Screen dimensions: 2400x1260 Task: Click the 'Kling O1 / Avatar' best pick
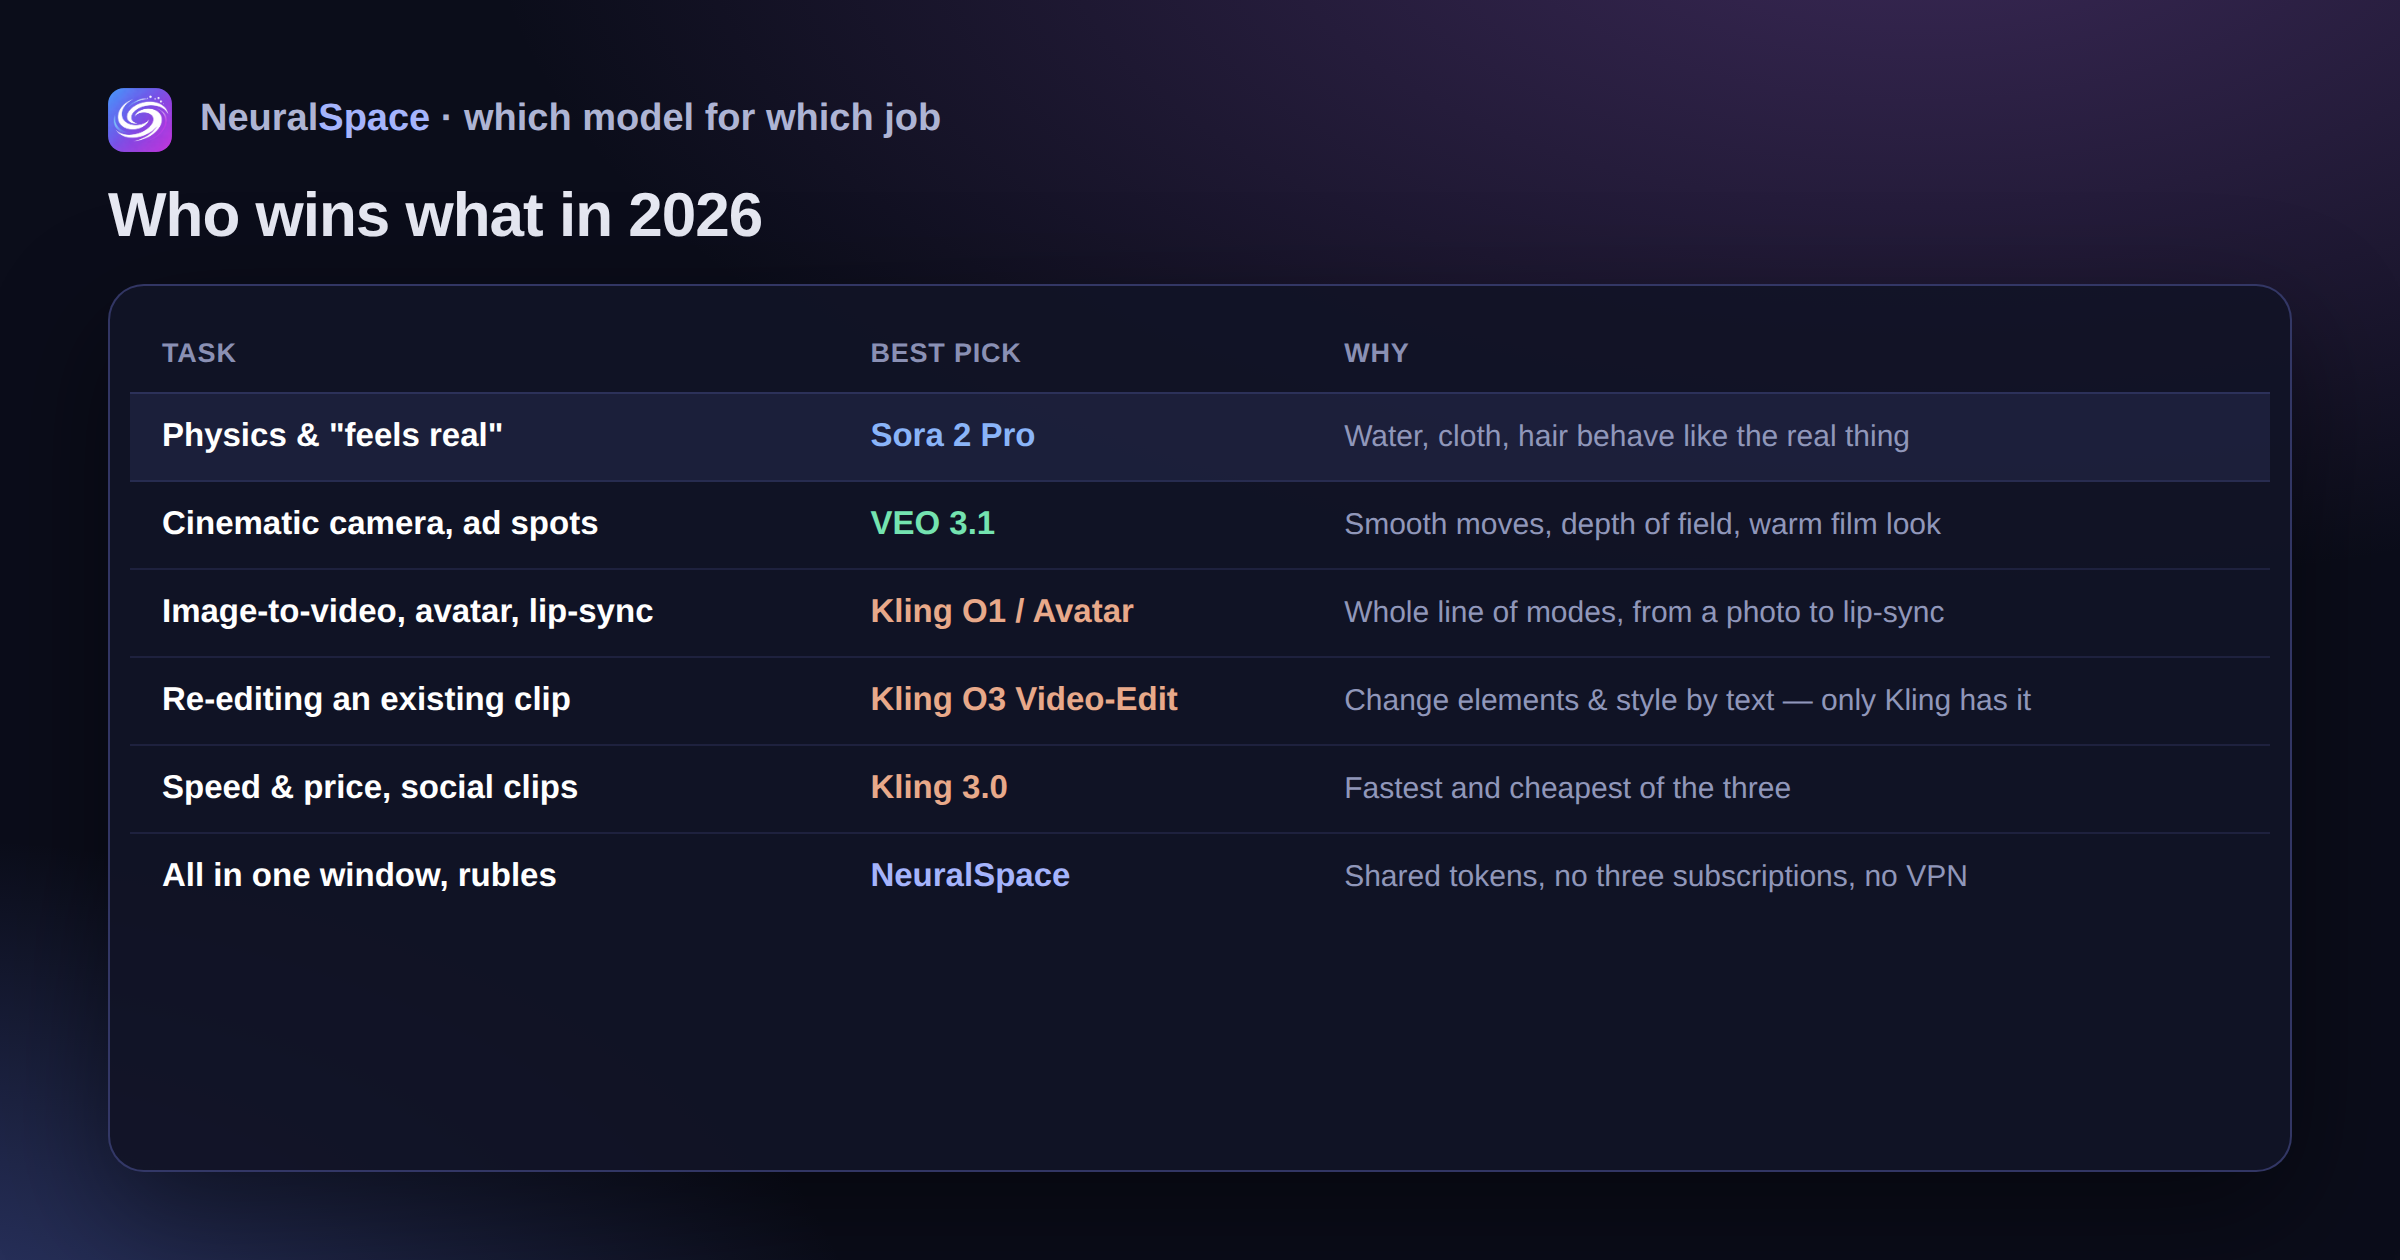pos(1002,611)
